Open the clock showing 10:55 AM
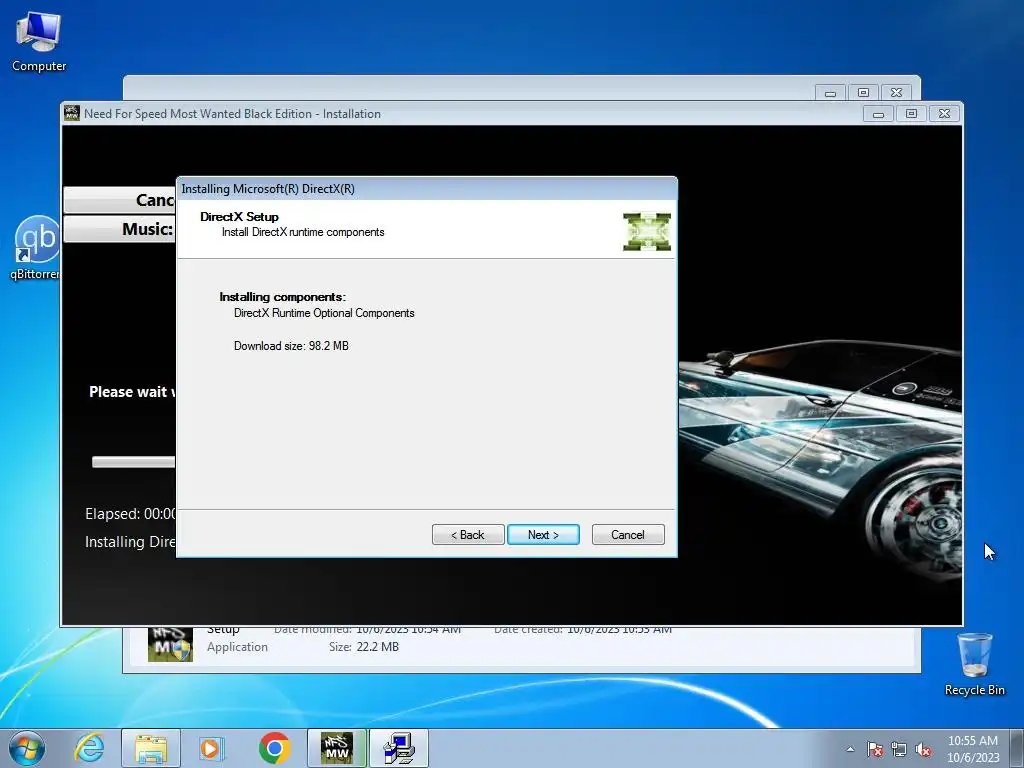1024x768 pixels. click(973, 748)
